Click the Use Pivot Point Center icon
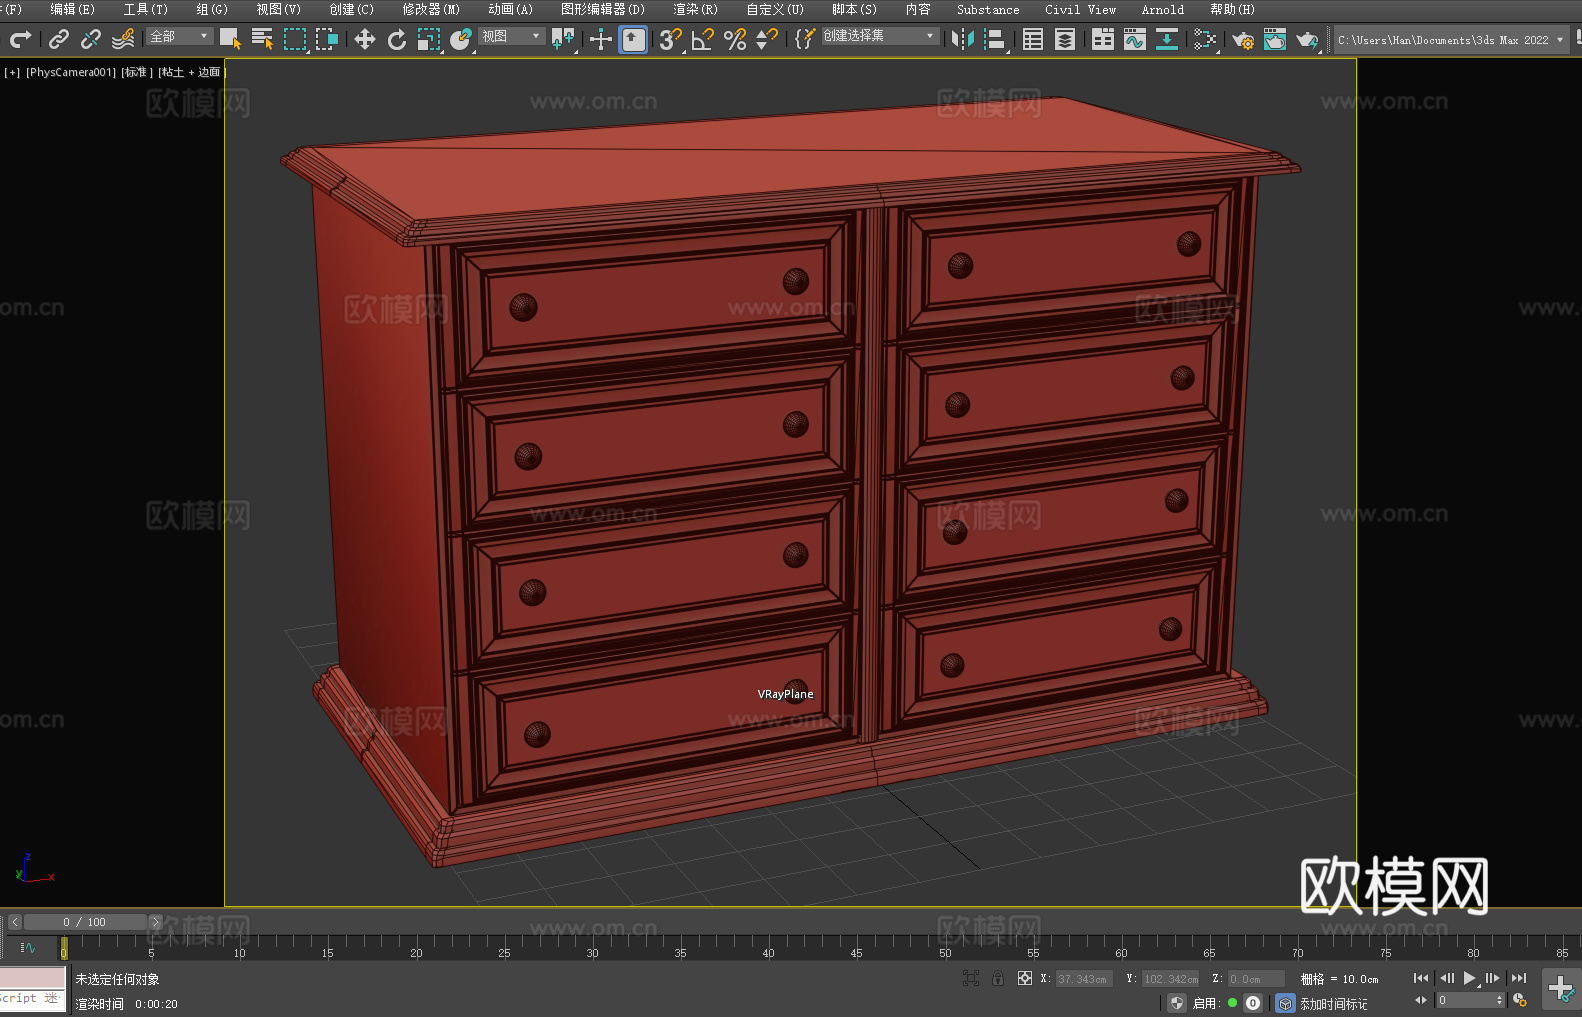The height and width of the screenshot is (1017, 1582). pyautogui.click(x=563, y=39)
